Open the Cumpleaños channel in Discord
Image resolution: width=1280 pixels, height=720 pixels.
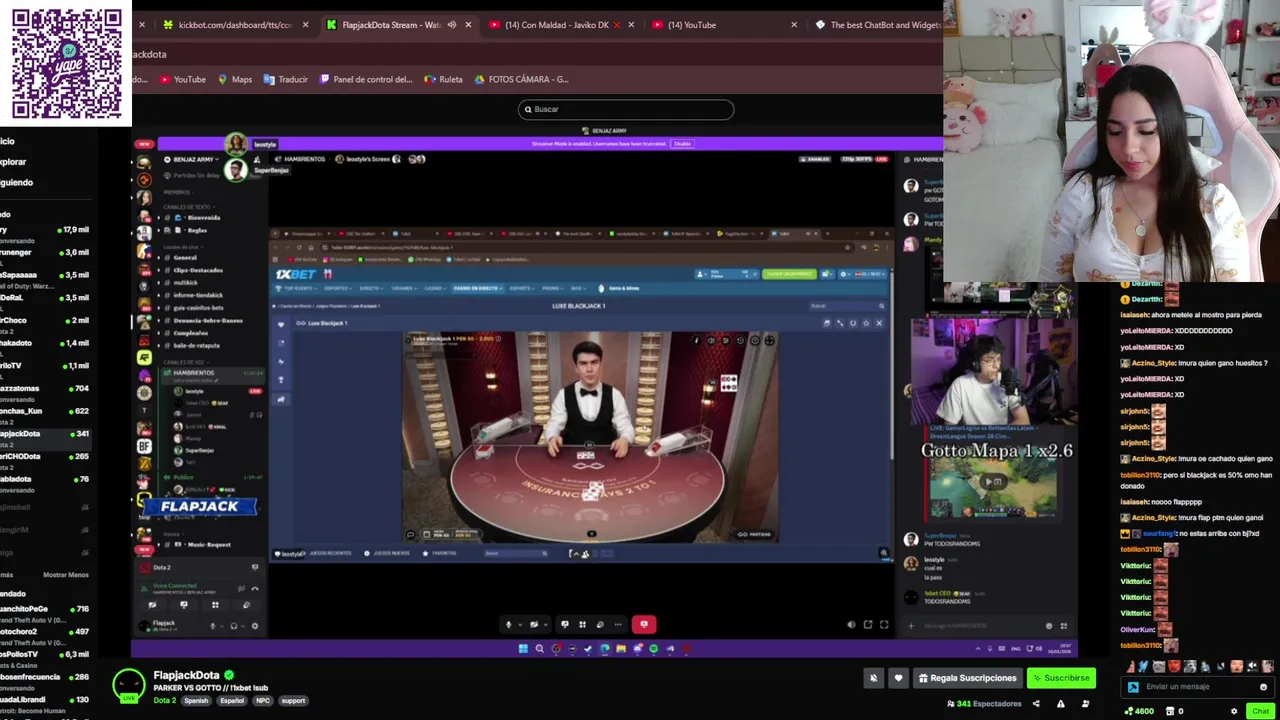190,333
